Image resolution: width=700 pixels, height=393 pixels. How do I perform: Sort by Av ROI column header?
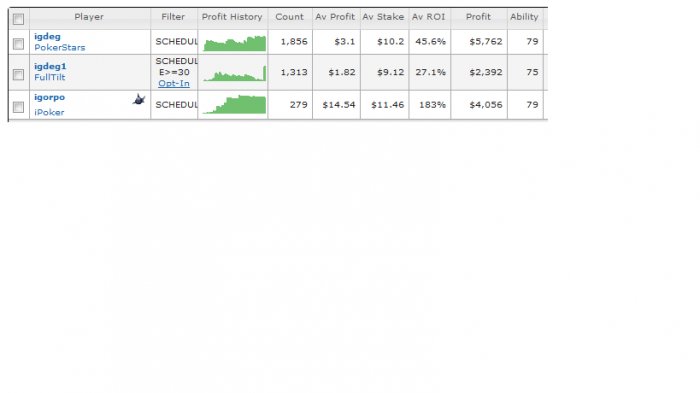429,17
